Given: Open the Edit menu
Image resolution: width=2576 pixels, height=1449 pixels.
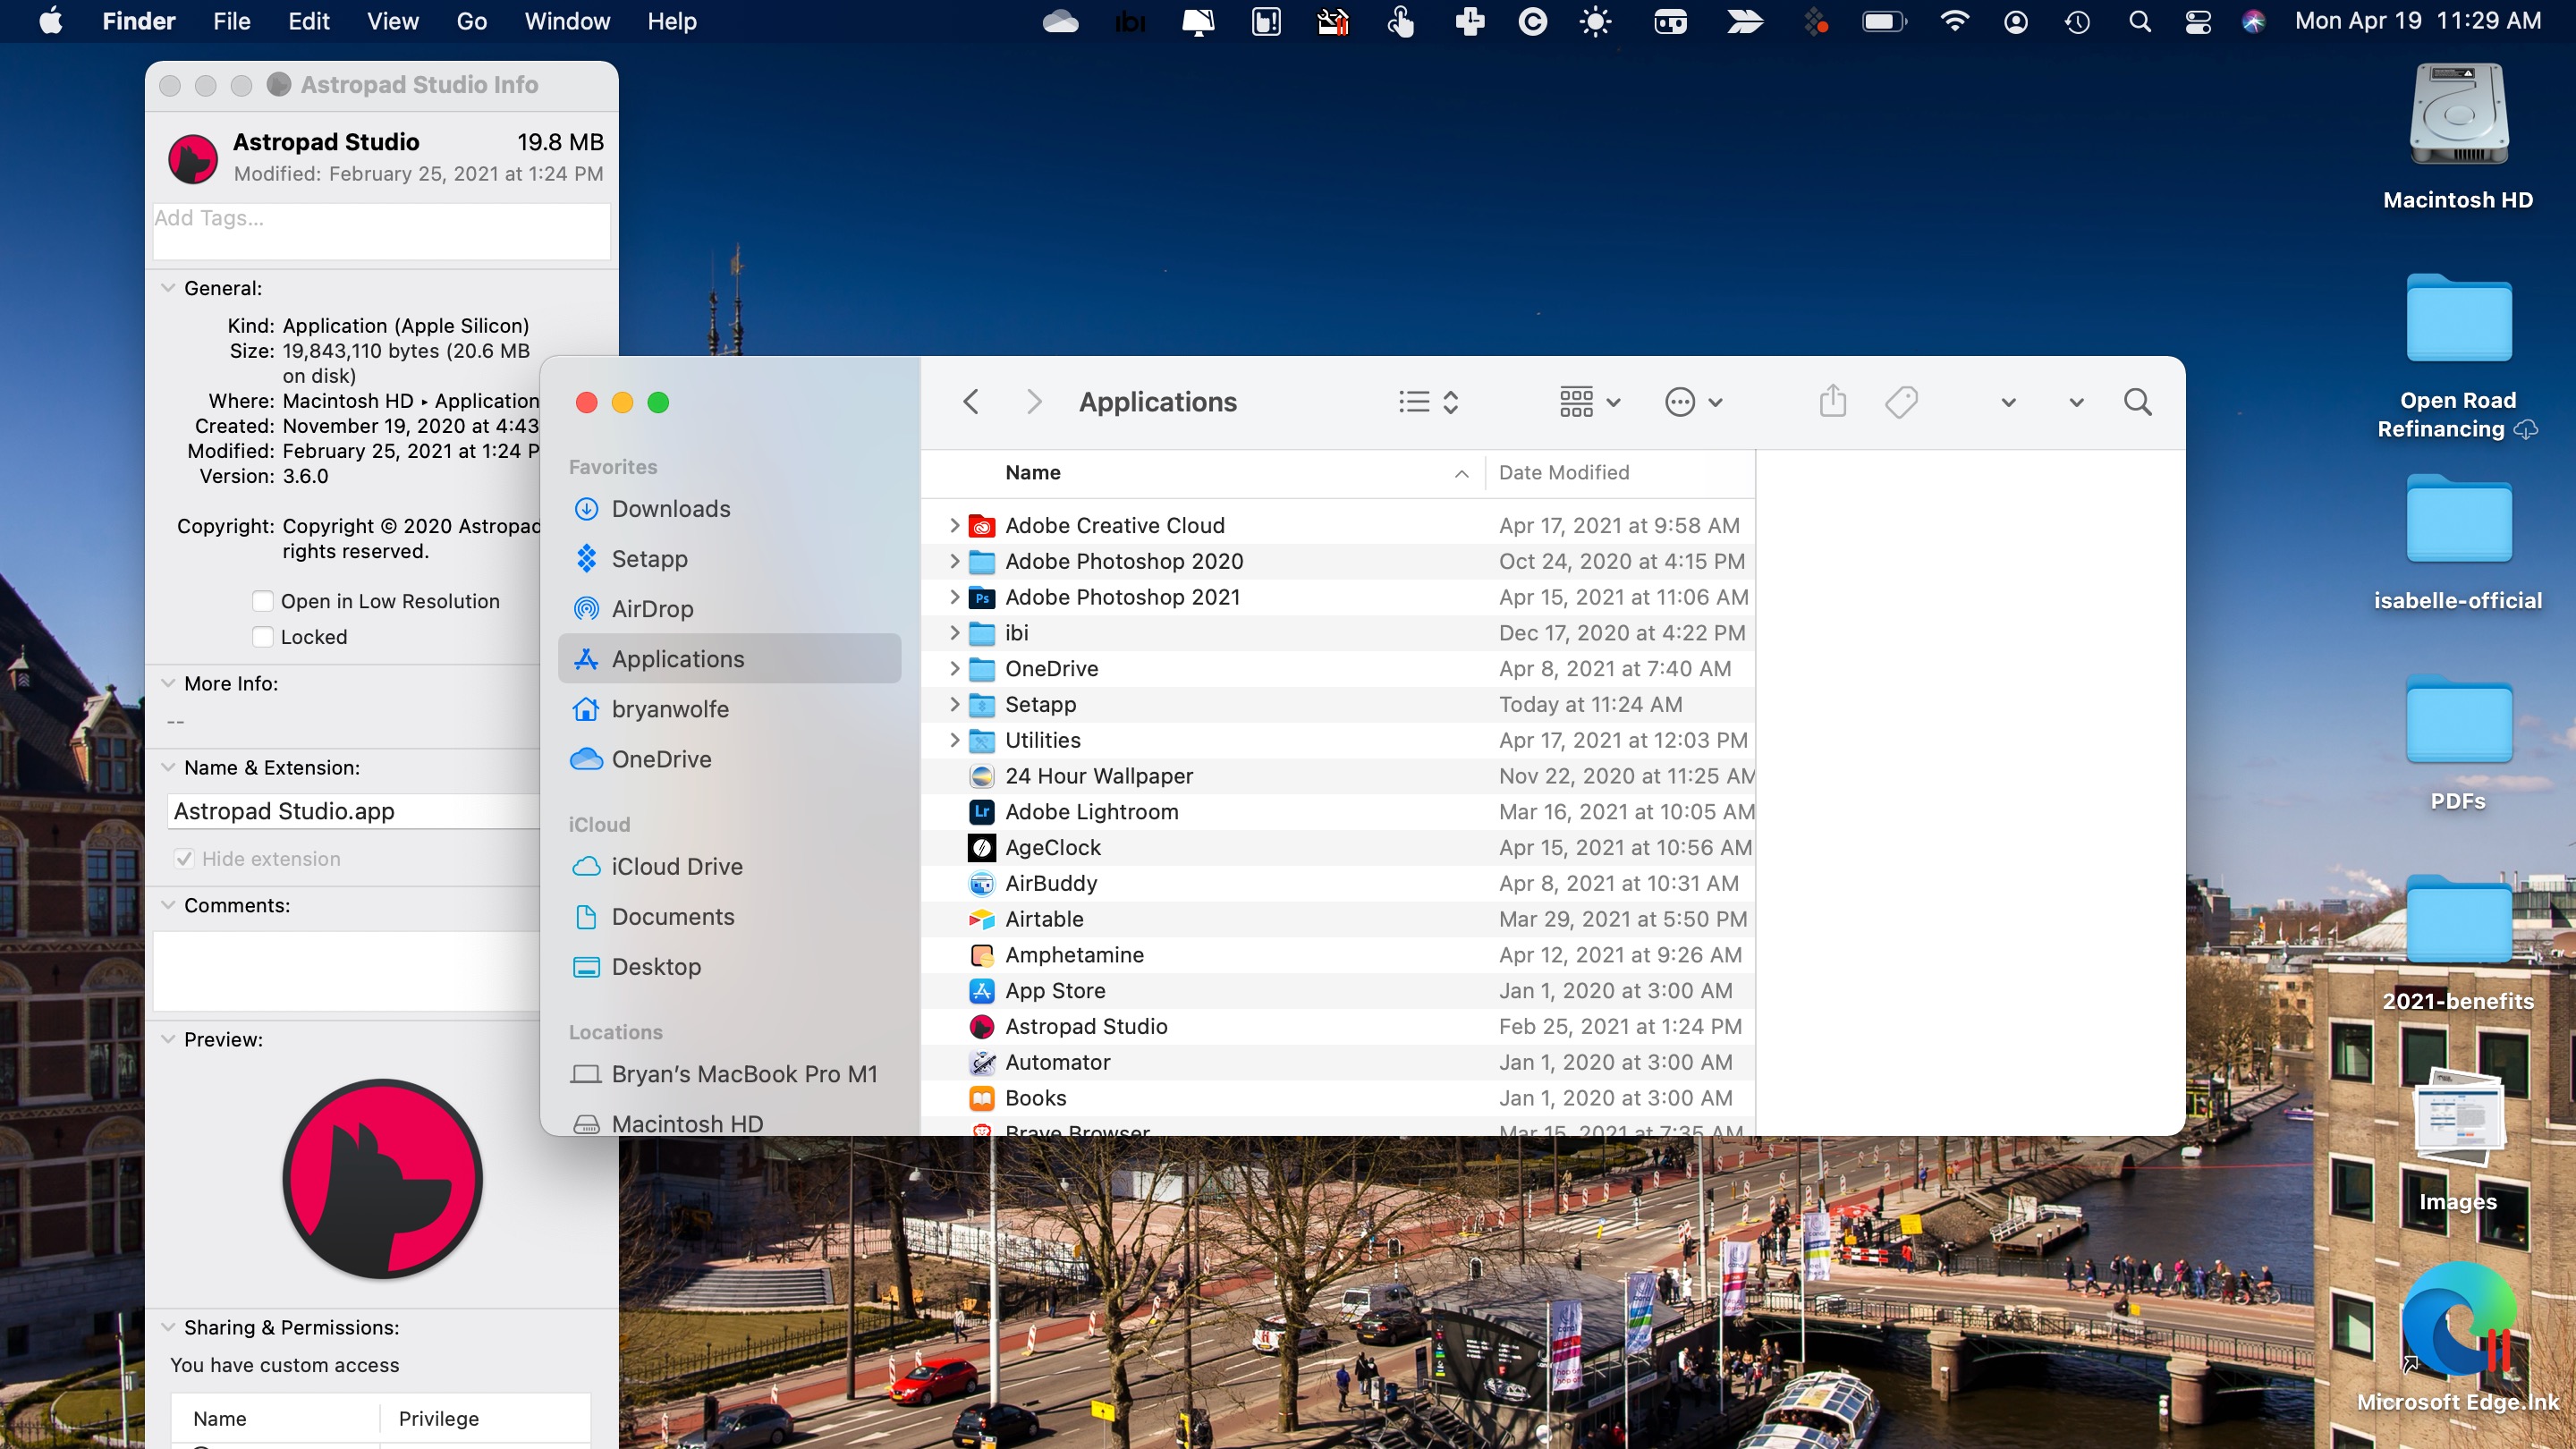Looking at the screenshot, I should (x=308, y=21).
